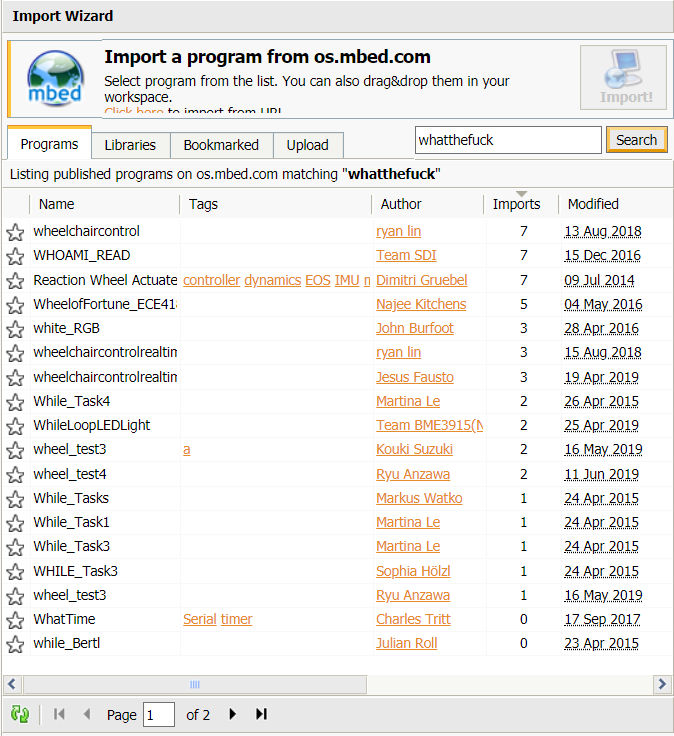Switch to the Libraries tab
Screen dimensions: 674x736
(130, 145)
